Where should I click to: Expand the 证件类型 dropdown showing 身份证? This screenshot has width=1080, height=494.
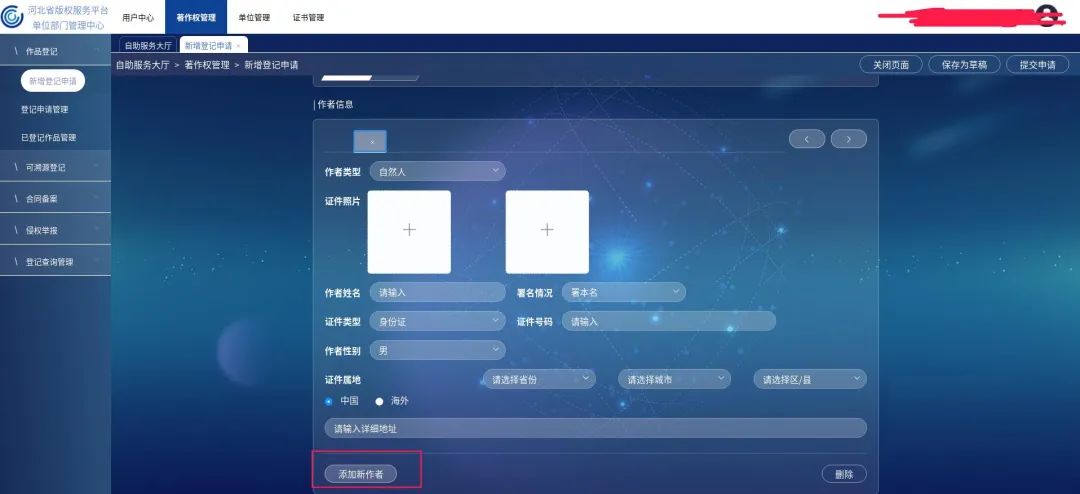pyautogui.click(x=437, y=321)
